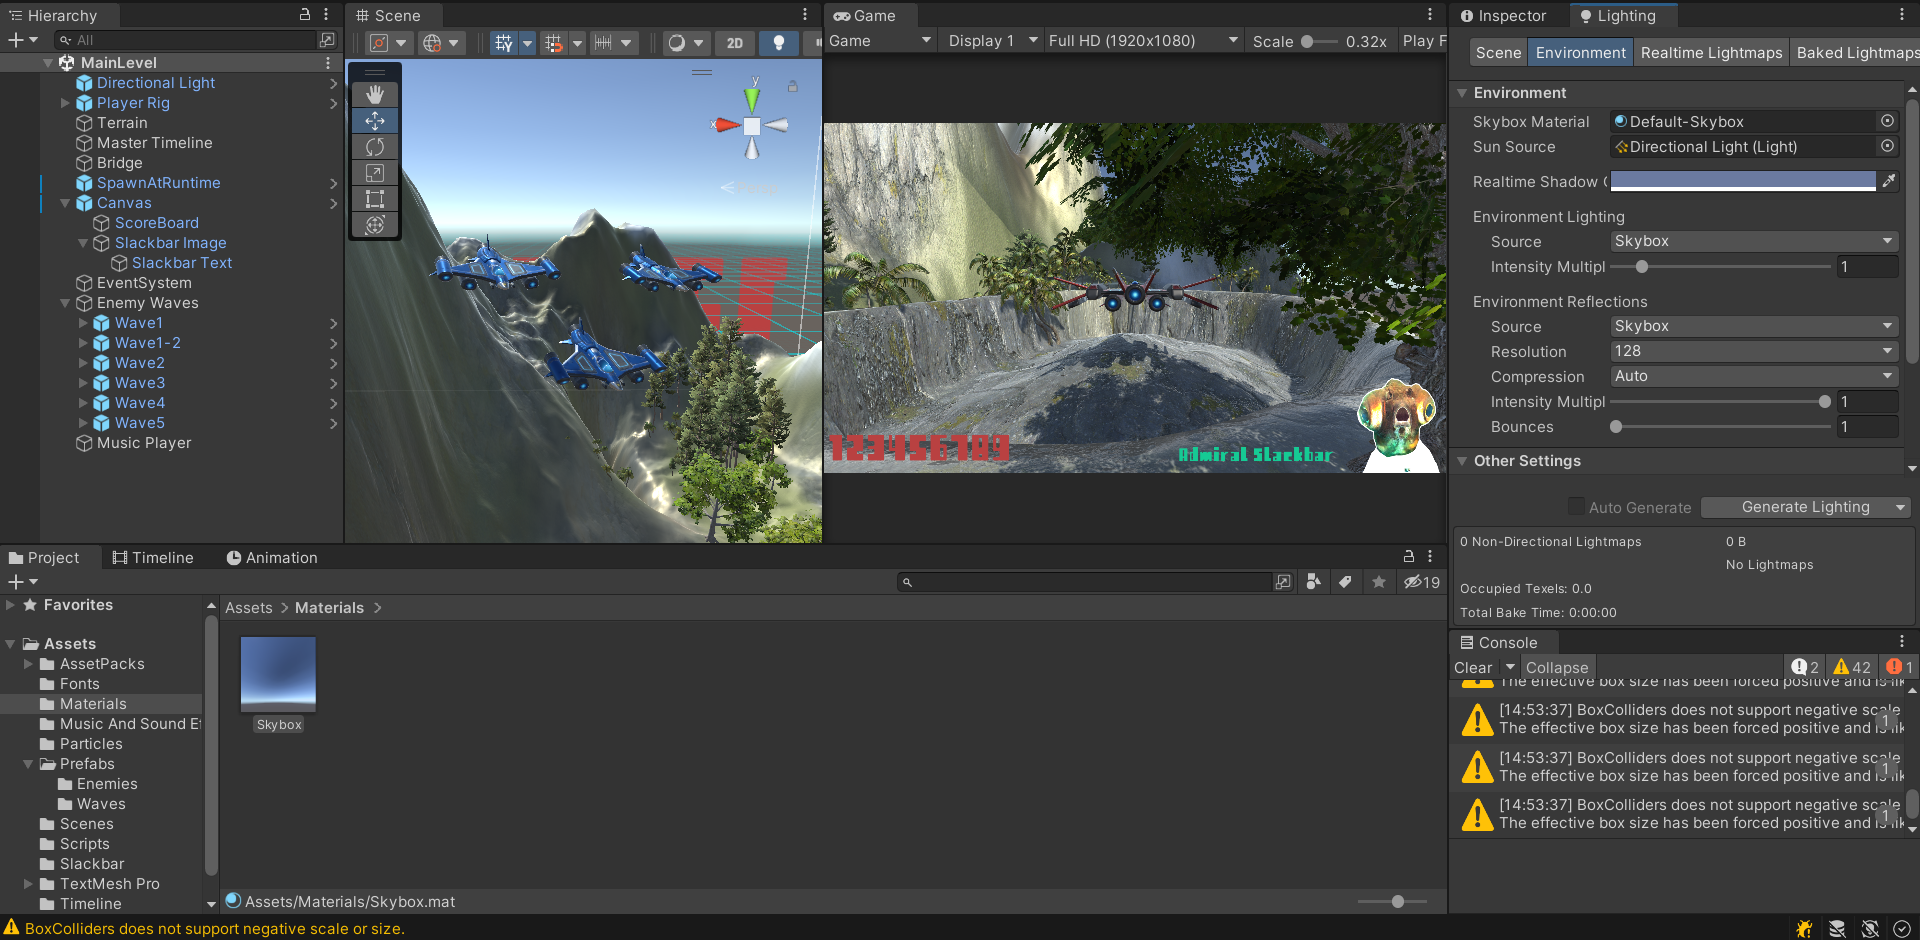Click the tool handle pivot icon
Image resolution: width=1920 pixels, height=940 pixels.
point(379,43)
